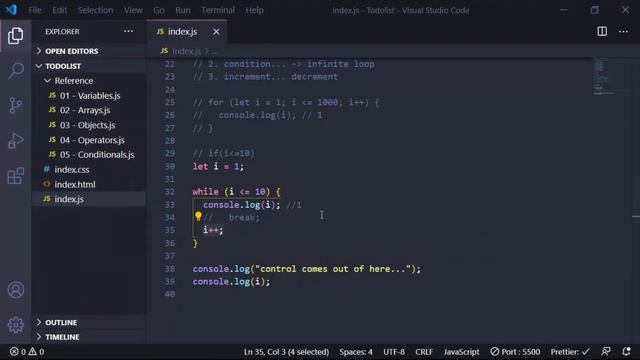Viewport: 640px width, 360px height.
Task: Click line number 32 in gutter
Action: [170, 192]
